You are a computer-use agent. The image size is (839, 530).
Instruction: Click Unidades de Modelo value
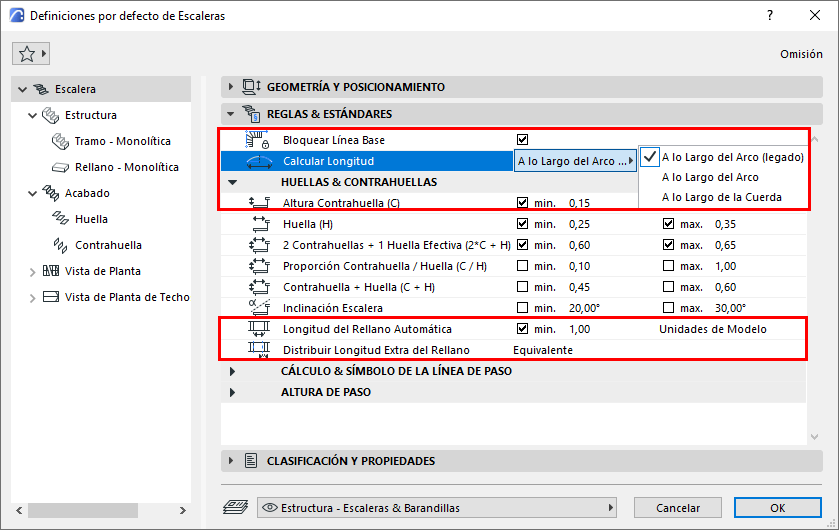point(713,329)
